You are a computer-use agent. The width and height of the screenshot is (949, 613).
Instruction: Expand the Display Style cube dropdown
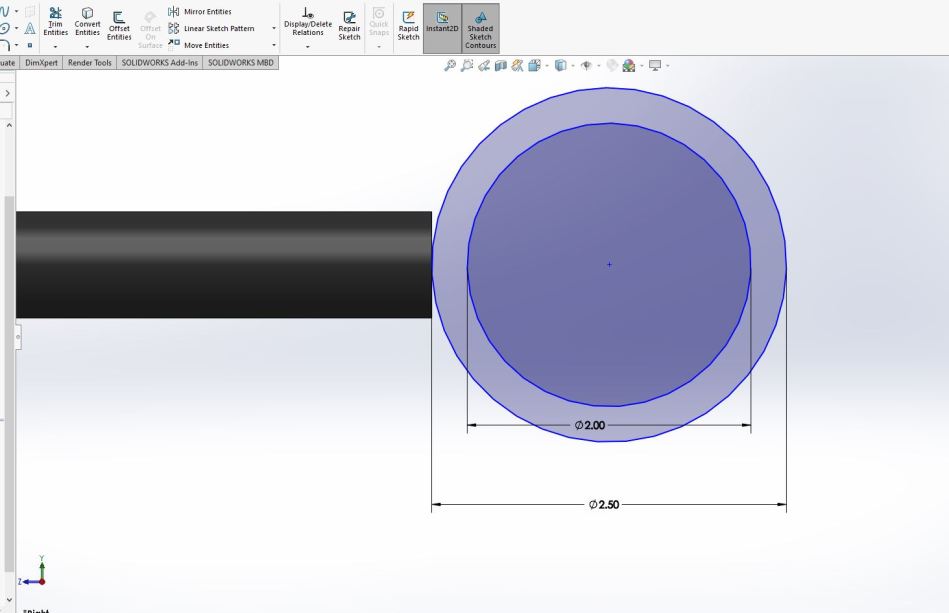pos(560,66)
